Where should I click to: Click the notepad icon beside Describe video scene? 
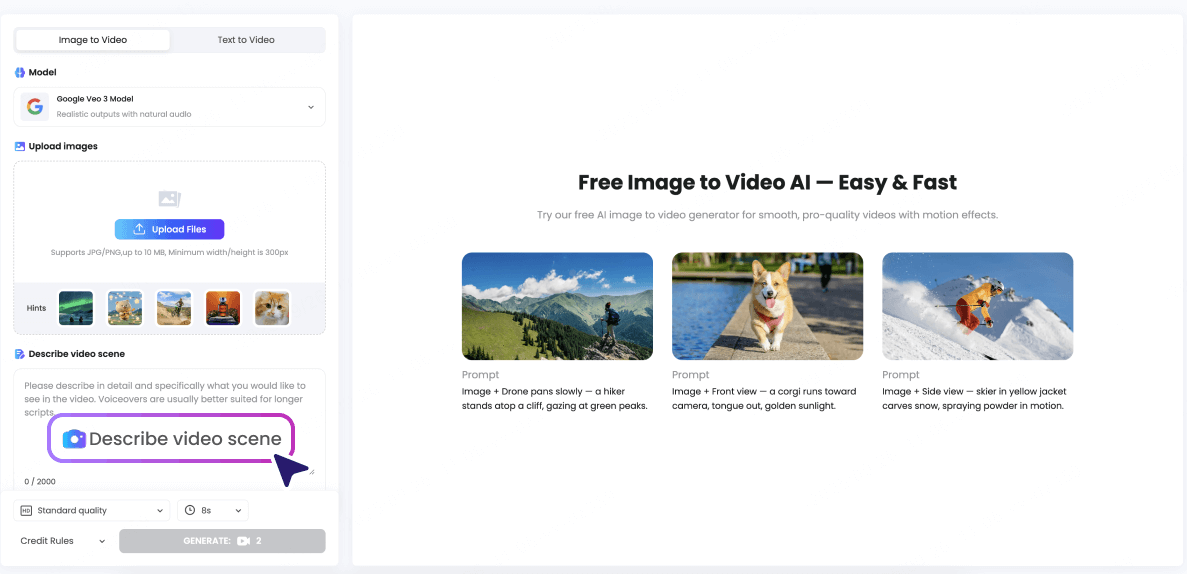[20, 354]
